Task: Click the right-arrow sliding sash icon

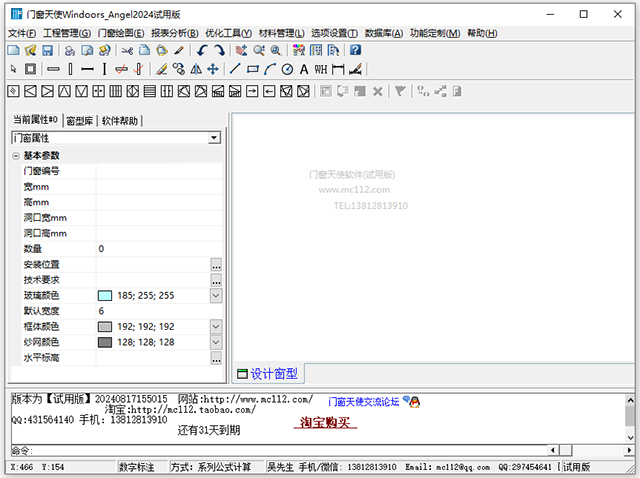Action: (252, 91)
